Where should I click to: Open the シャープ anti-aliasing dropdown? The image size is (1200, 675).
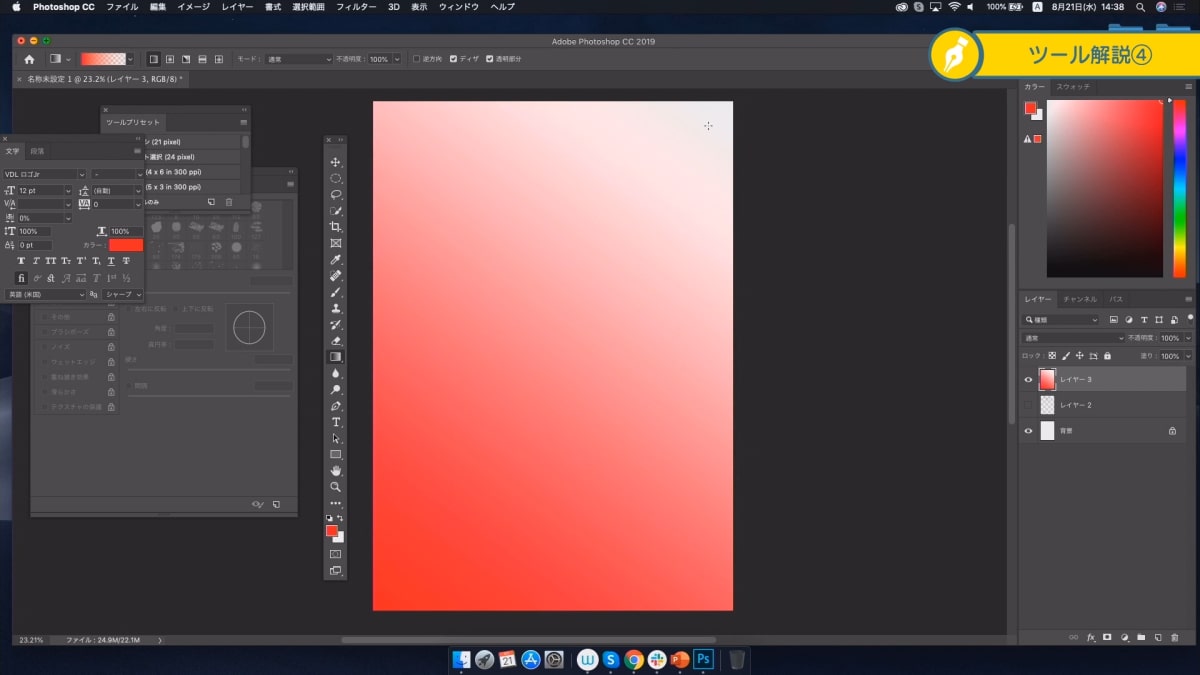pyautogui.click(x=123, y=295)
